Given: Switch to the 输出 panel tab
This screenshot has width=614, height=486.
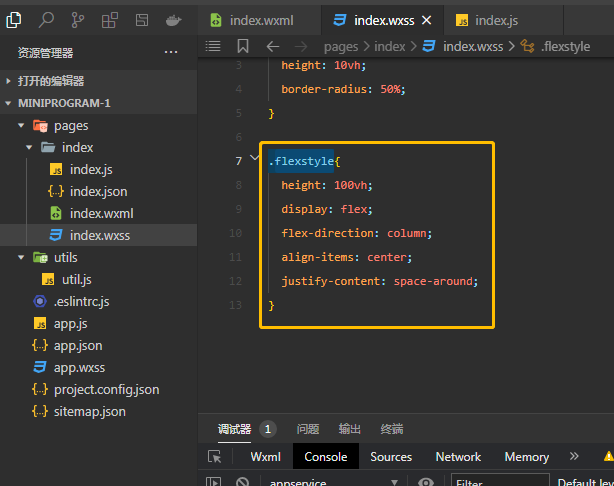Looking at the screenshot, I should click(349, 429).
